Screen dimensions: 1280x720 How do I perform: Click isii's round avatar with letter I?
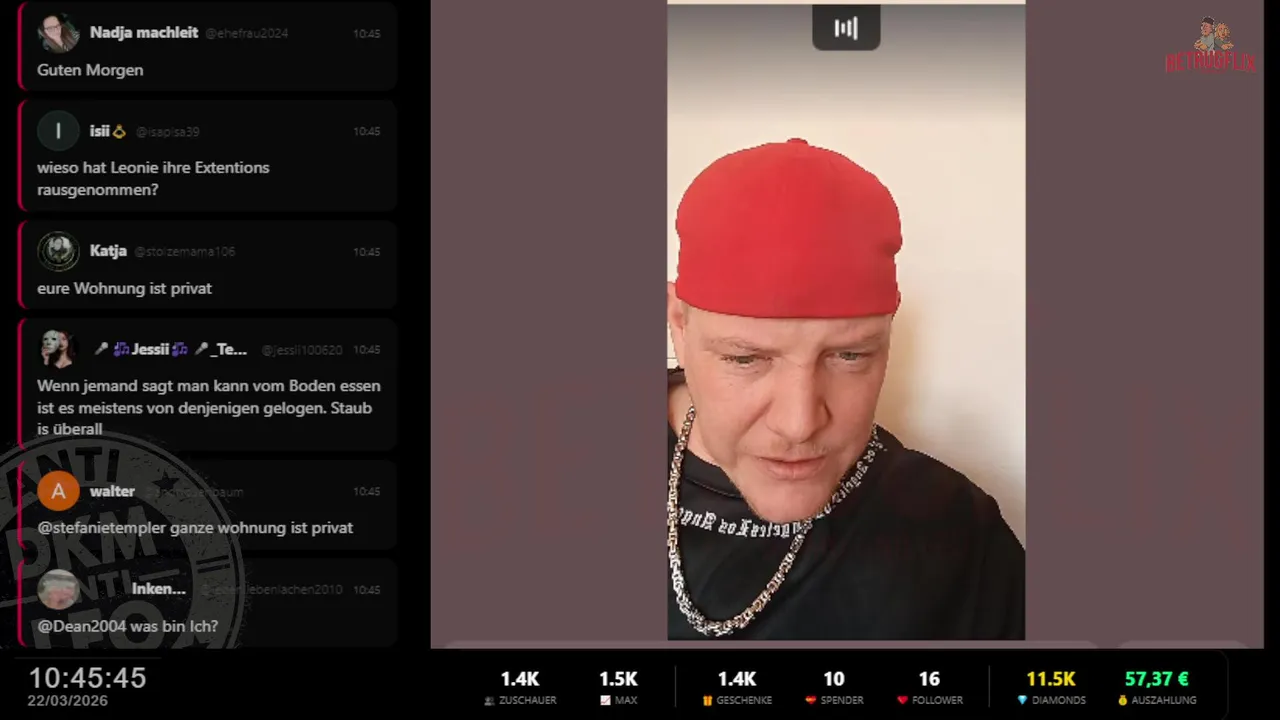(x=58, y=131)
